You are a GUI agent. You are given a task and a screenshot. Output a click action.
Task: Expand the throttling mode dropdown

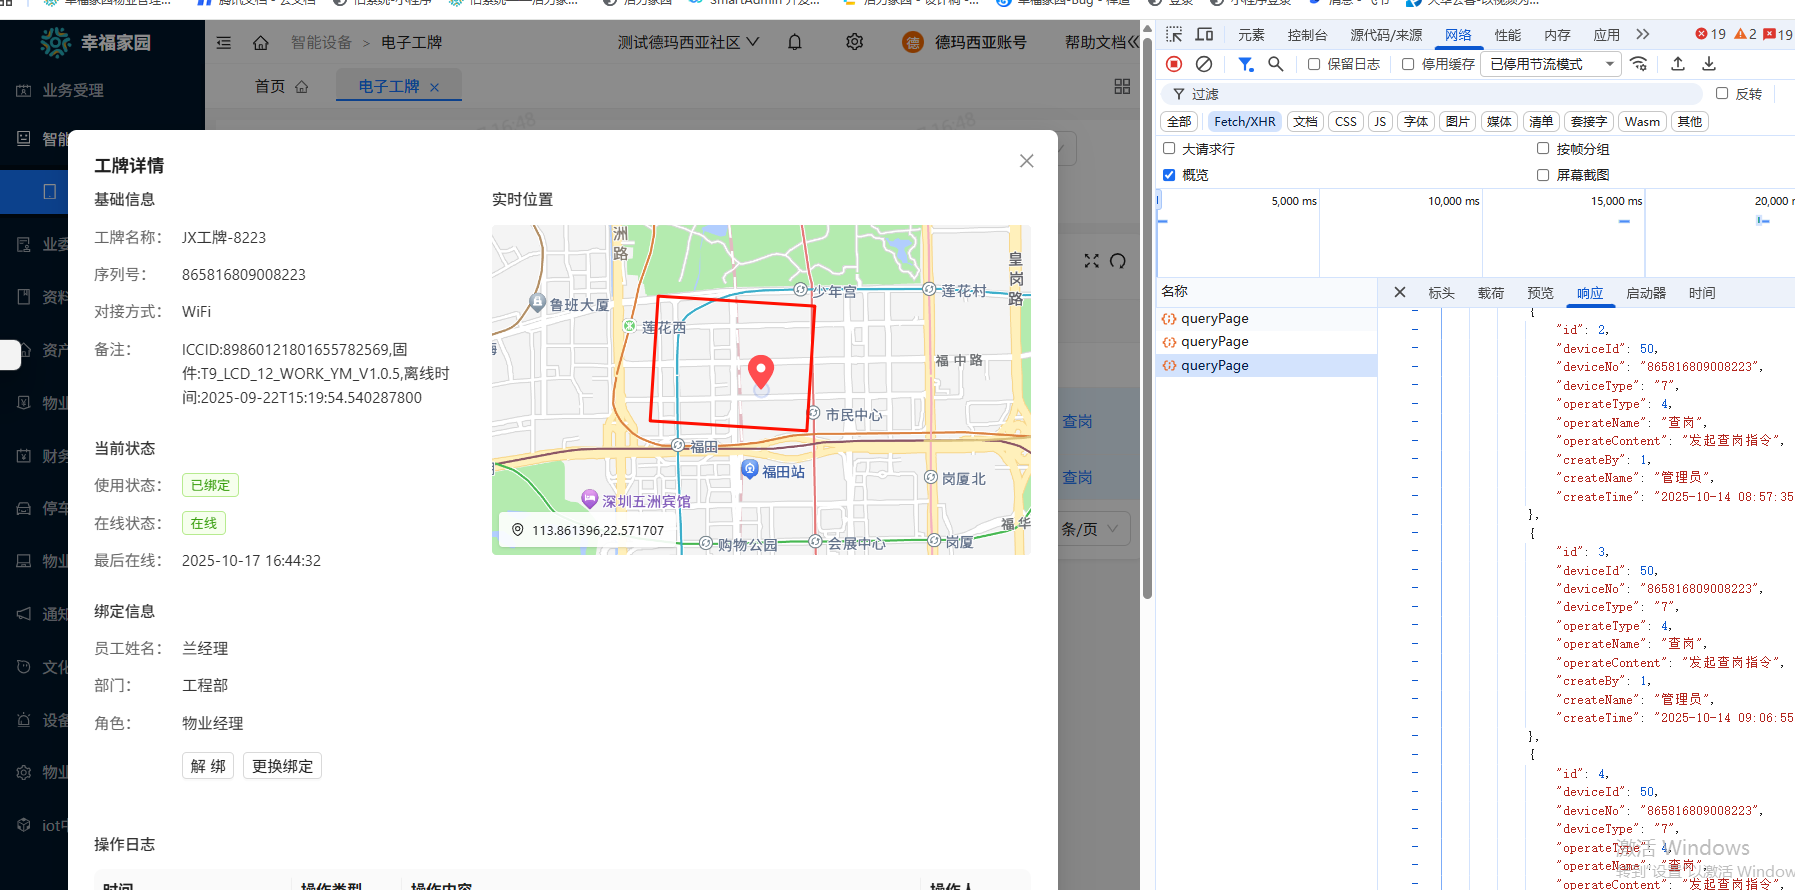[x=1552, y=64]
